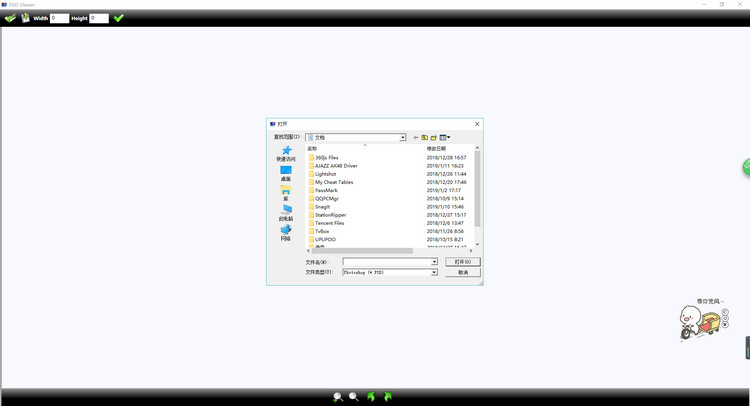This screenshot has width=750, height=406.
Task: Click the create new folder icon
Action: 433,138
